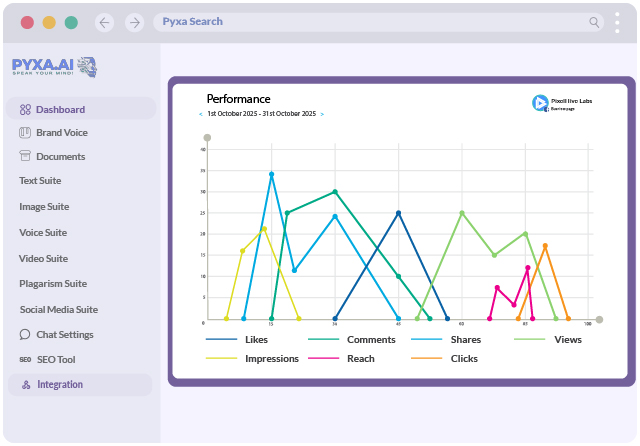Click the Chat Settings bubble icon
This screenshot has width=640, height=446.
tap(25, 335)
